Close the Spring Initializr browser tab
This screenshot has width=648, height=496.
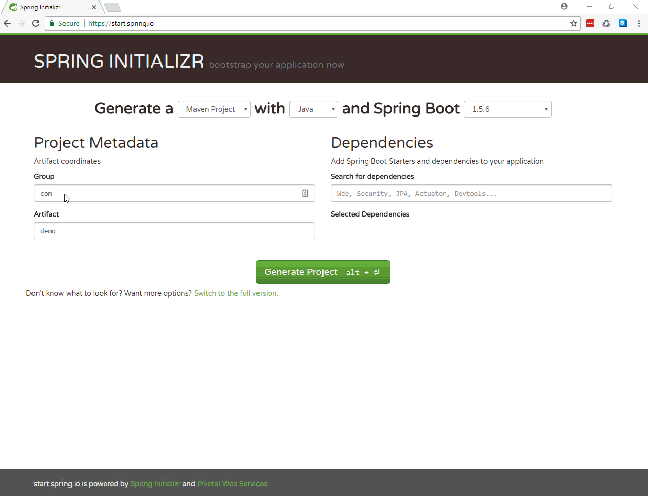(x=94, y=7)
